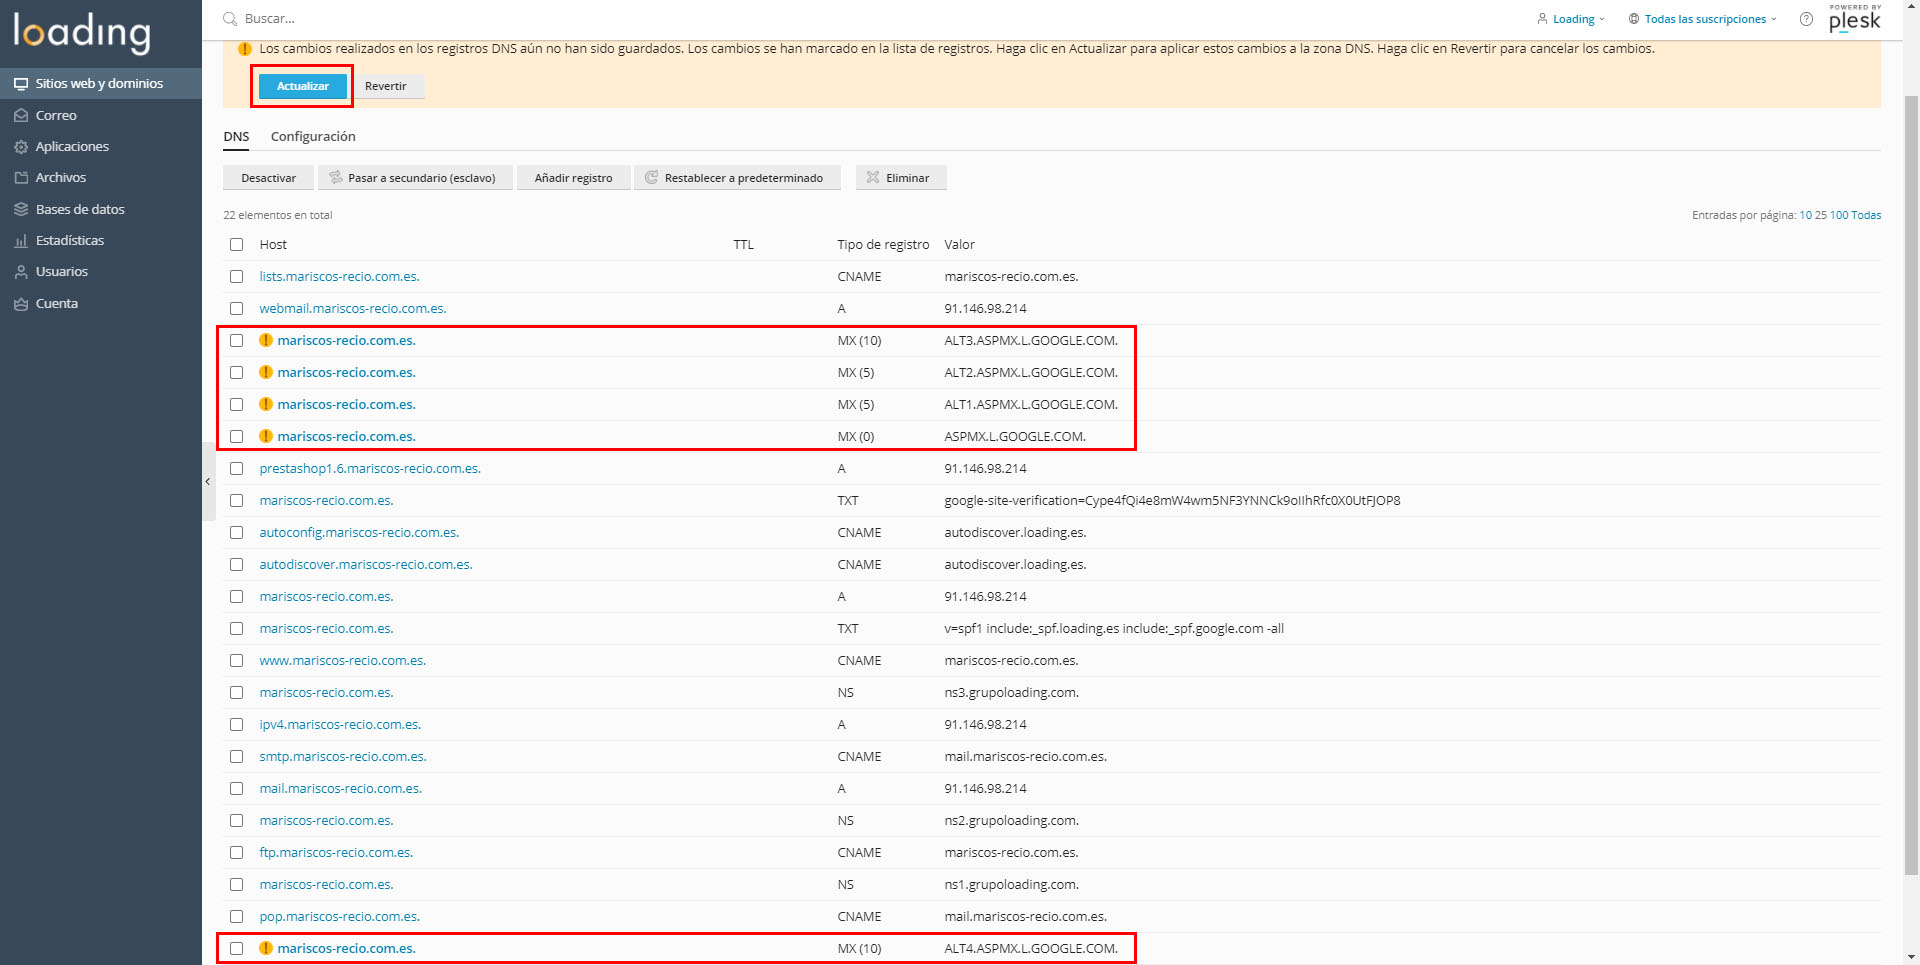Check the select-all checkbox beside Host header
This screenshot has height=965, width=1920.
click(237, 245)
